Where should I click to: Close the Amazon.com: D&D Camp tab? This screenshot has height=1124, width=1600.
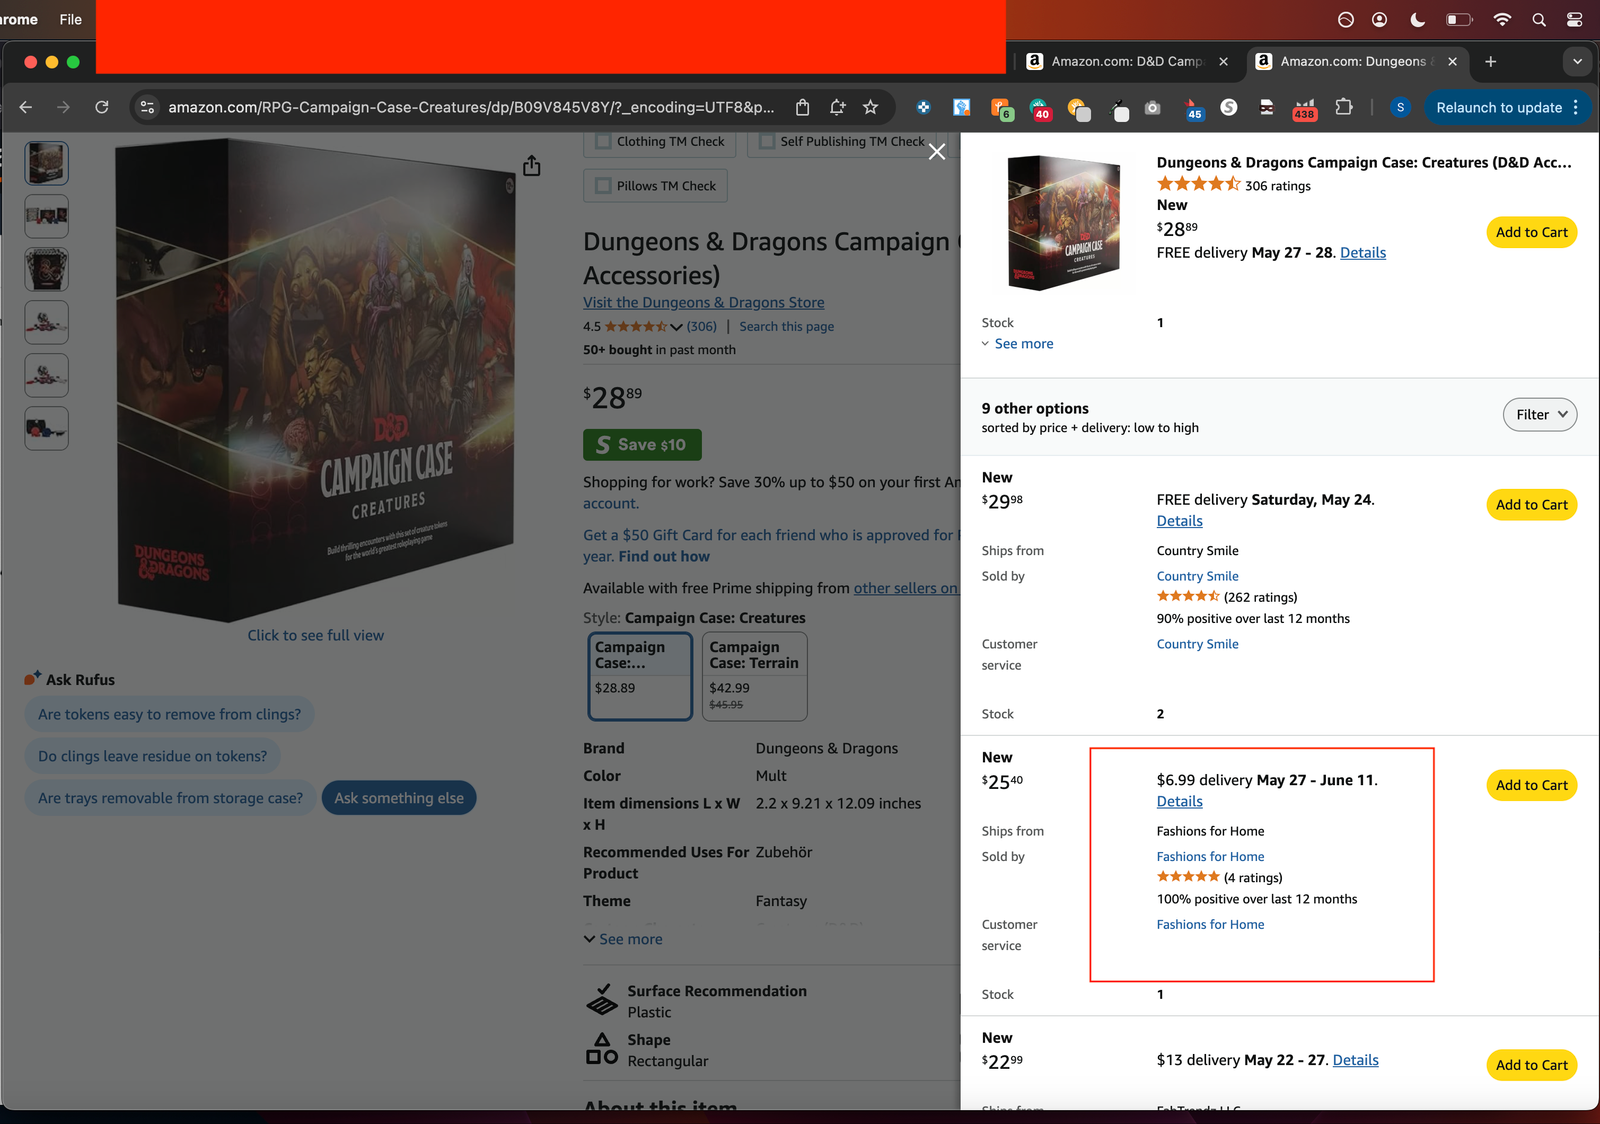coord(1223,61)
